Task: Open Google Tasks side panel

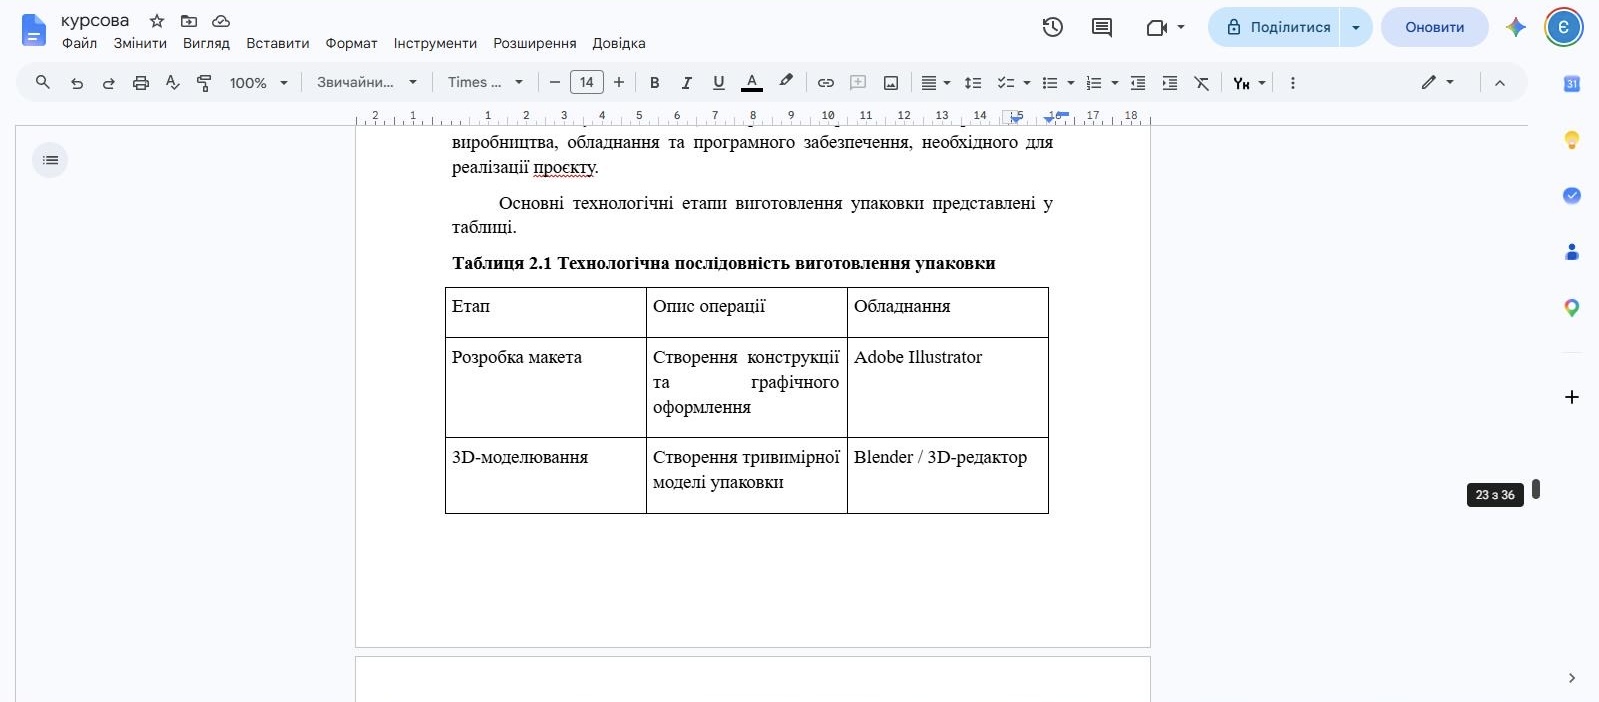Action: click(x=1572, y=196)
